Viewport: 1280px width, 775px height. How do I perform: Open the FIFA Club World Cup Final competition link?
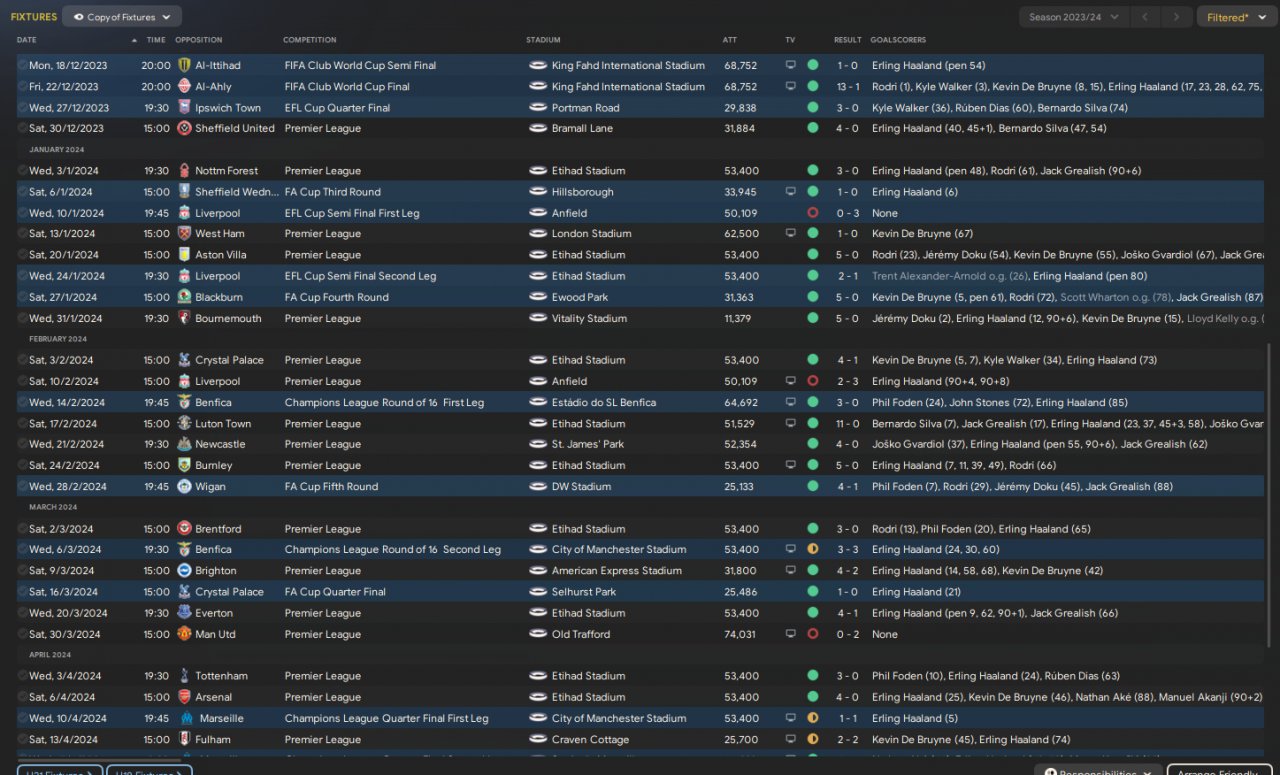tap(347, 87)
